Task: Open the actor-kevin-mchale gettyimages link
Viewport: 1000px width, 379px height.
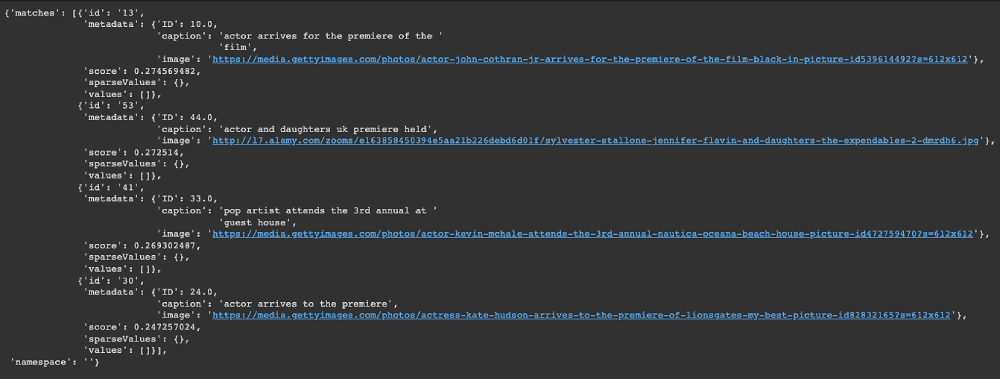Action: [592, 234]
